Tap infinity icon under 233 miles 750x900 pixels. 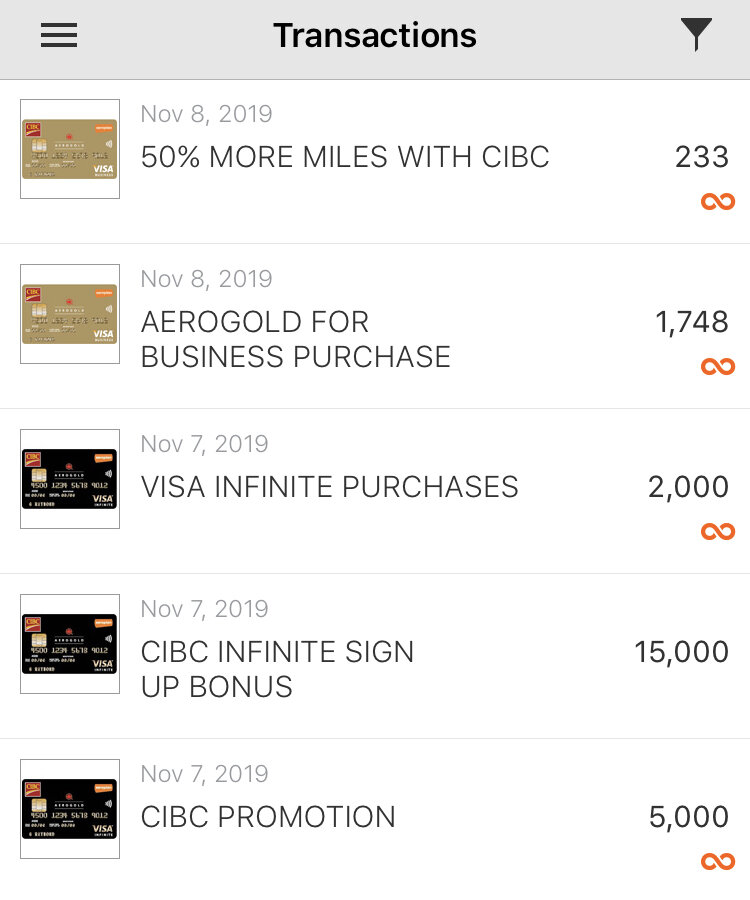(717, 202)
